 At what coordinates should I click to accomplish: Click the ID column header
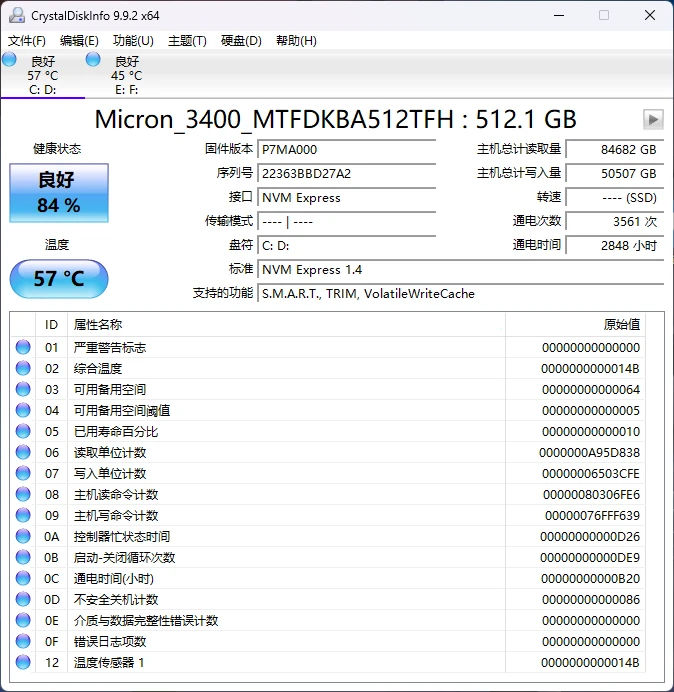click(x=51, y=325)
